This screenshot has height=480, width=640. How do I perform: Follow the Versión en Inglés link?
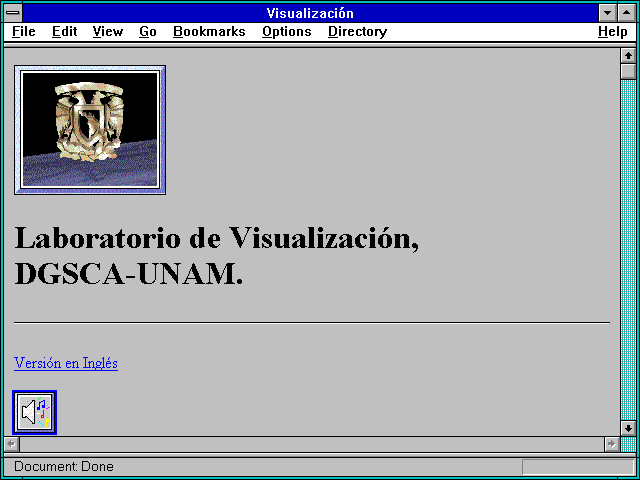click(x=66, y=363)
